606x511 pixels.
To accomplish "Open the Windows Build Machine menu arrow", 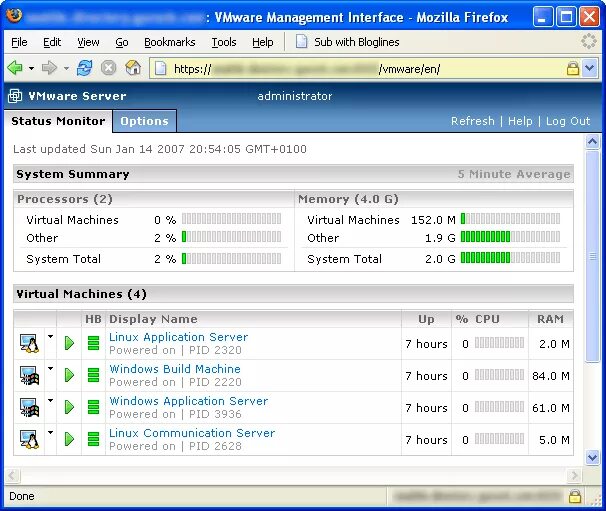I will pos(51,369).
